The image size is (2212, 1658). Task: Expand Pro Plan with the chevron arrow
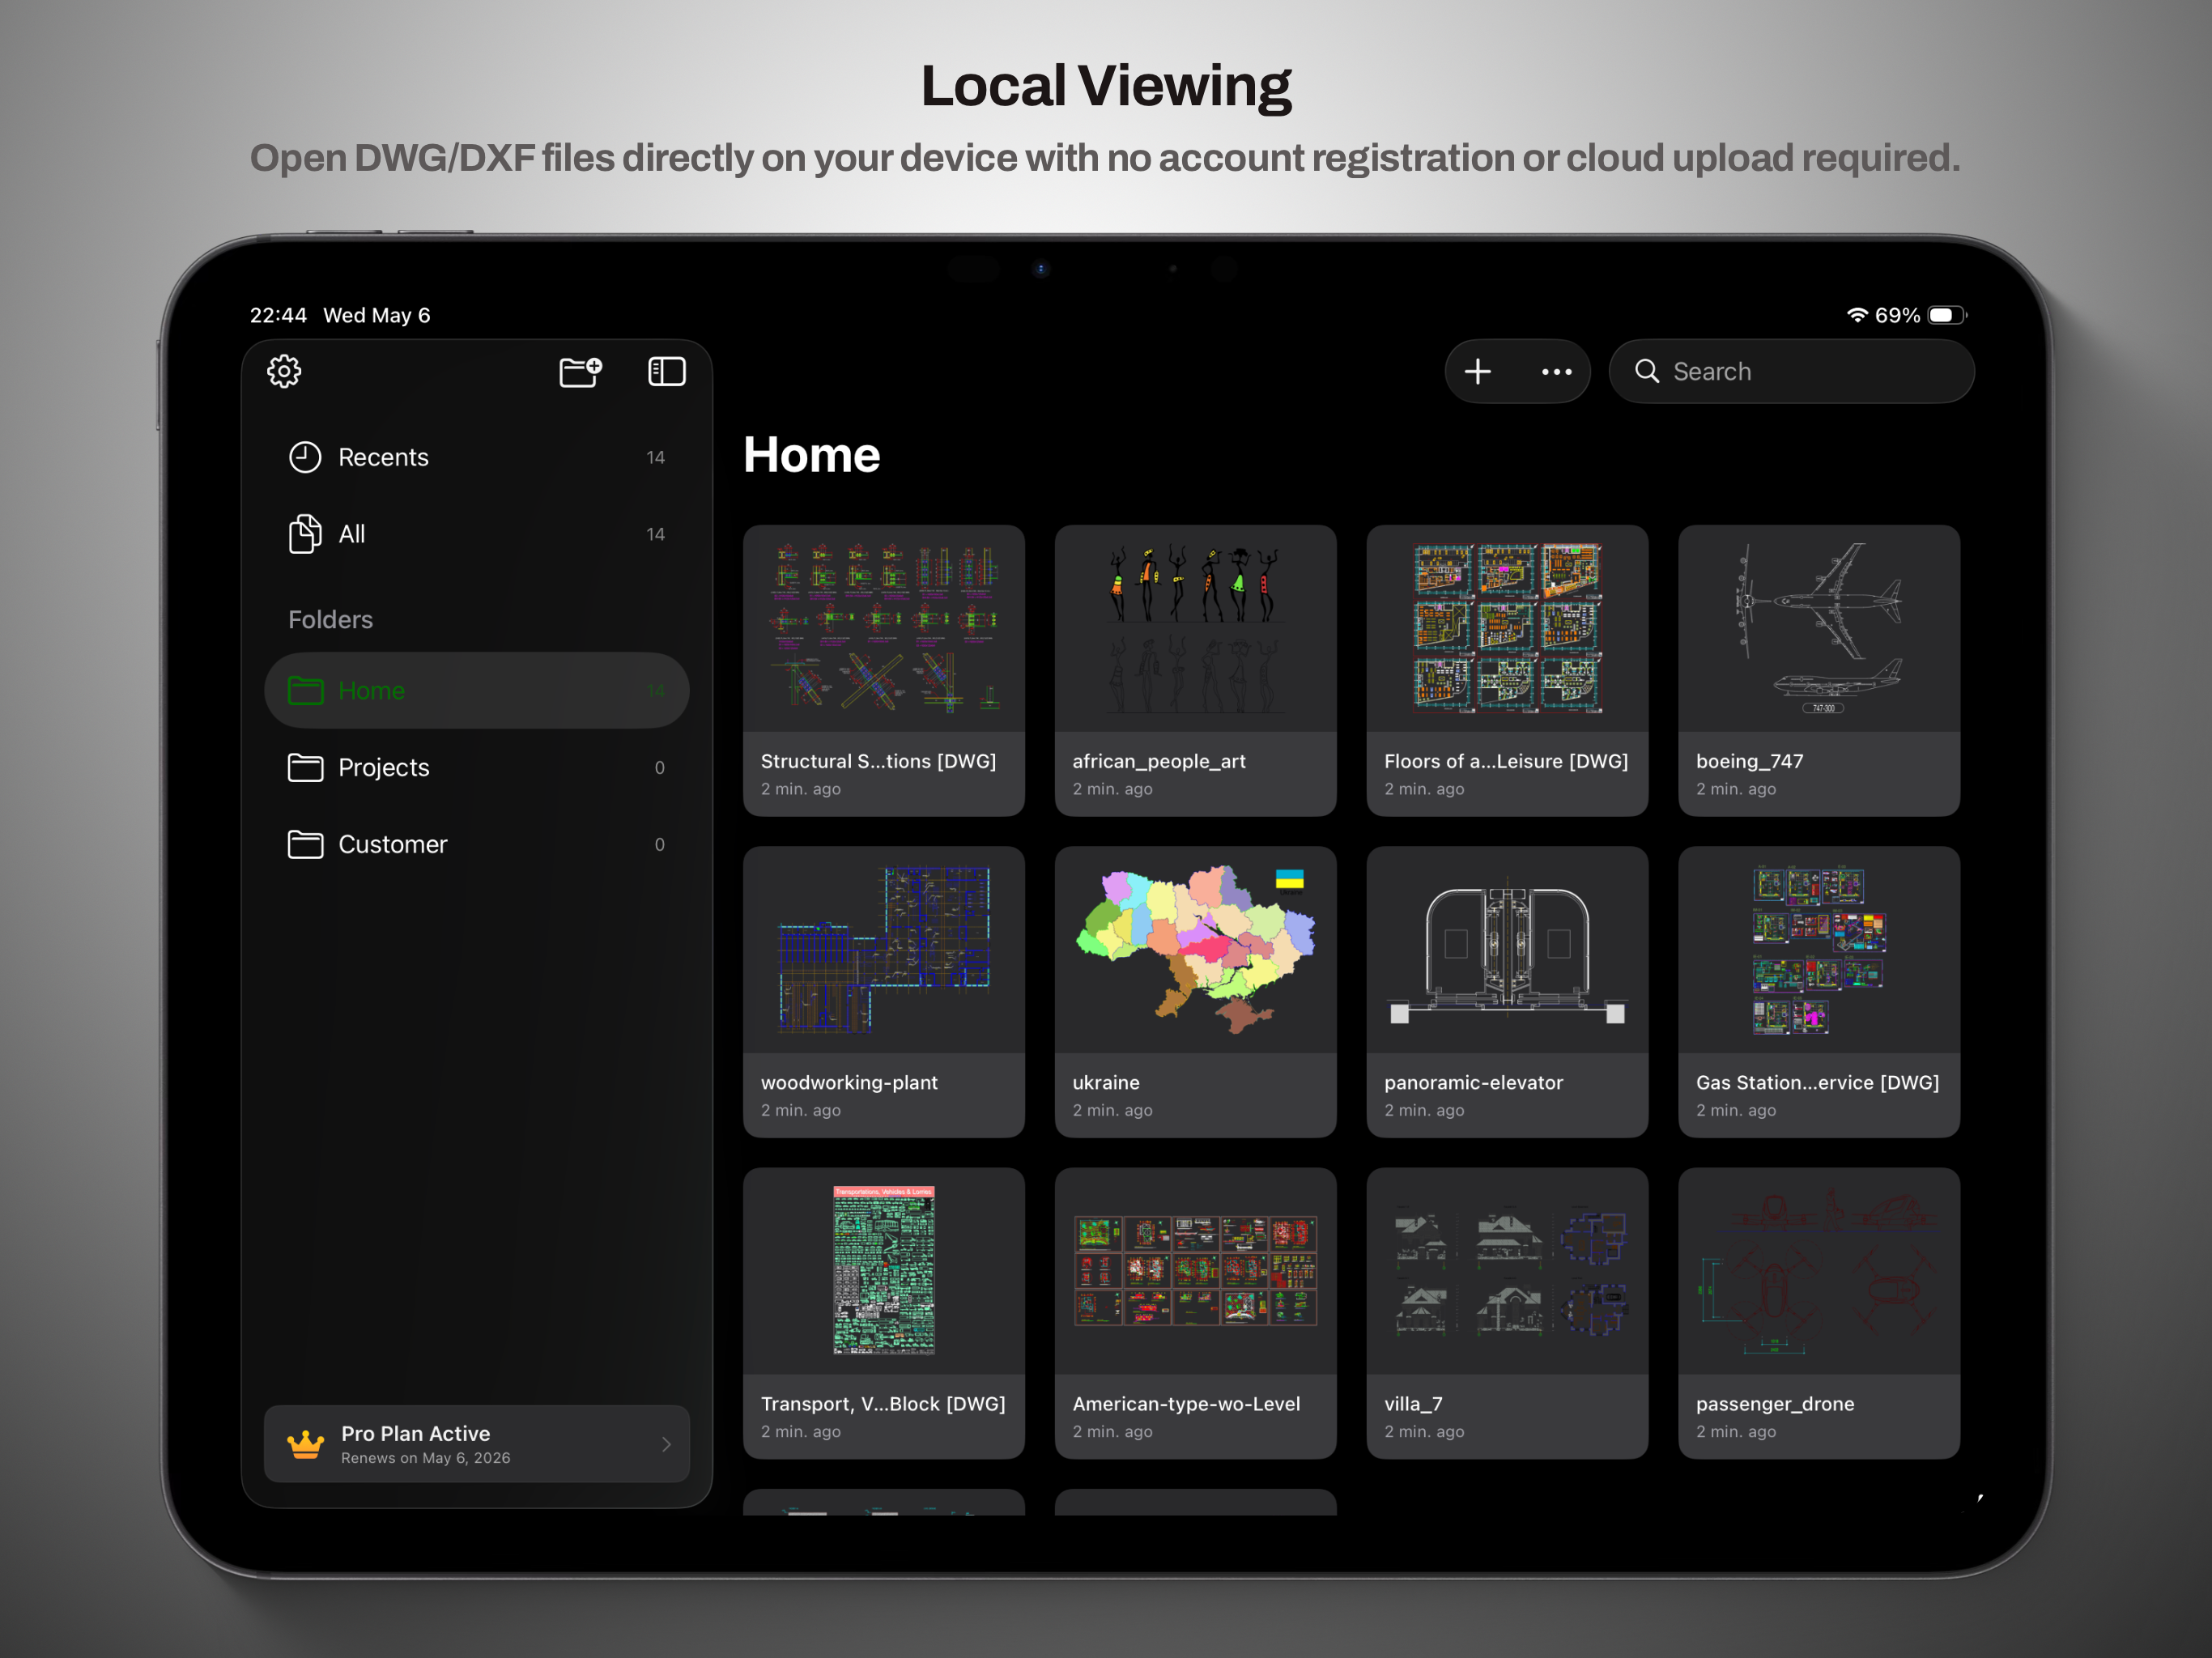[666, 1444]
